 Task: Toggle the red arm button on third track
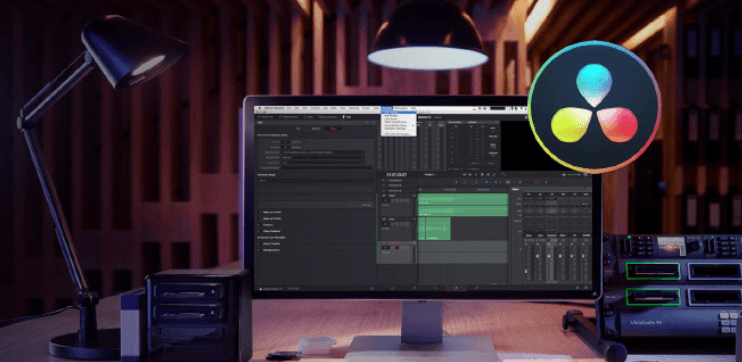(397, 247)
